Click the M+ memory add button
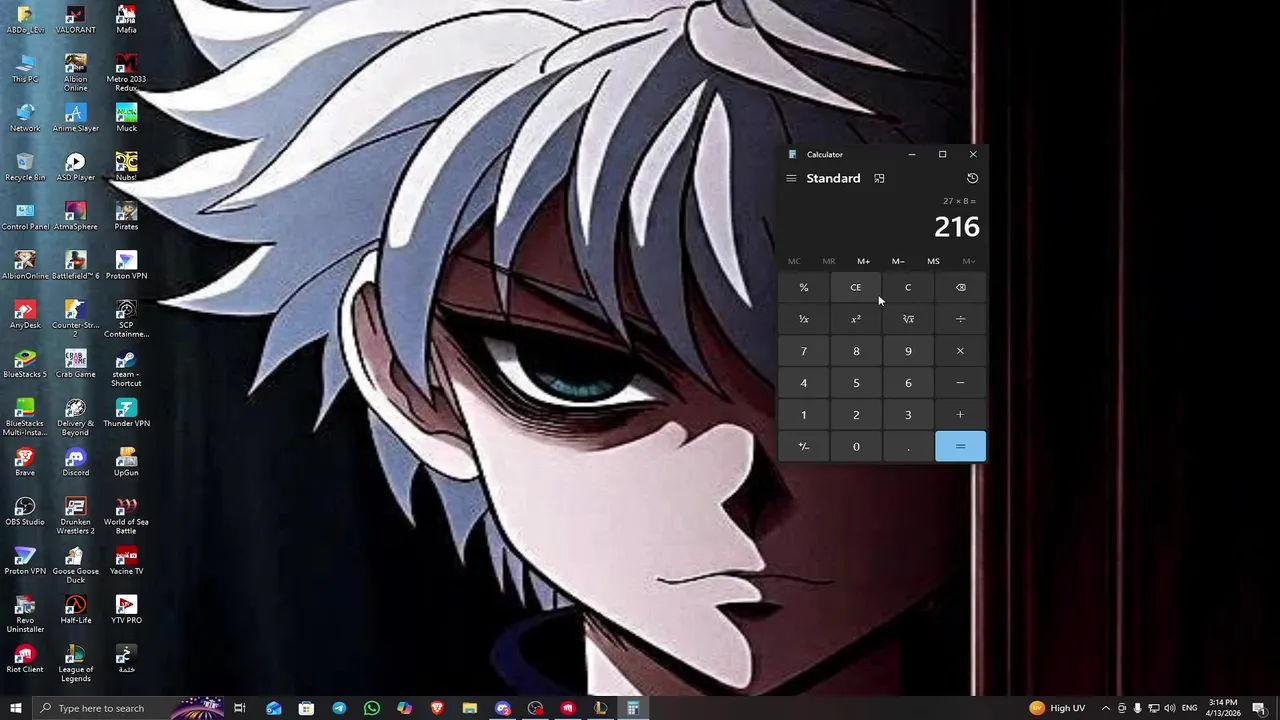The width and height of the screenshot is (1280, 720). (x=863, y=261)
